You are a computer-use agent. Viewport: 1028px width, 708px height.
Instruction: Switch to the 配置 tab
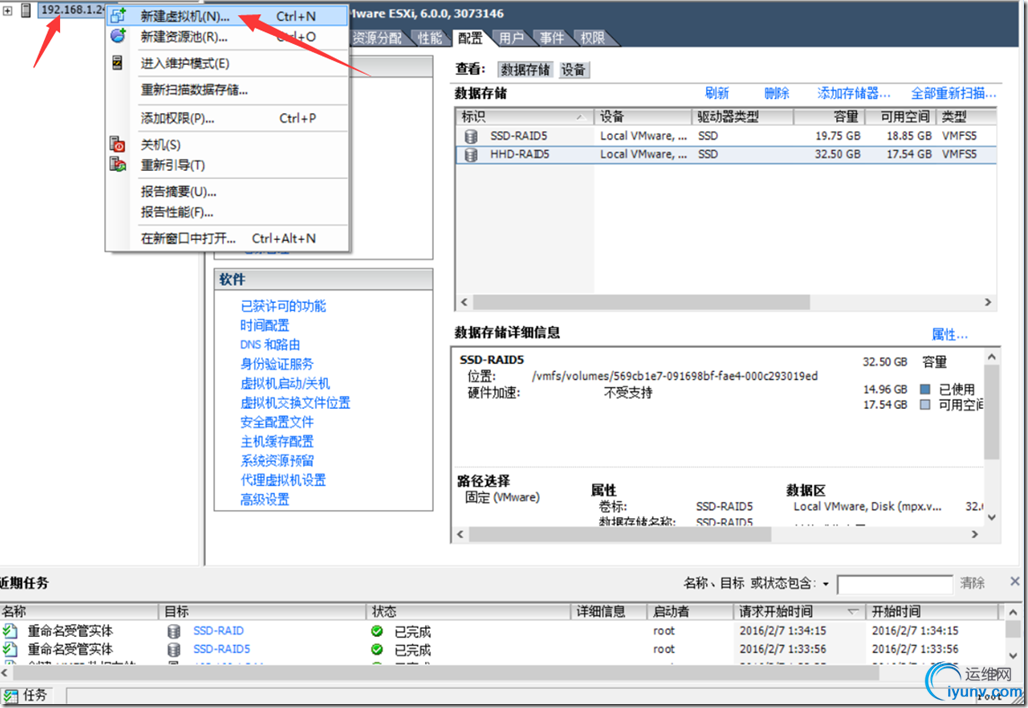point(470,38)
